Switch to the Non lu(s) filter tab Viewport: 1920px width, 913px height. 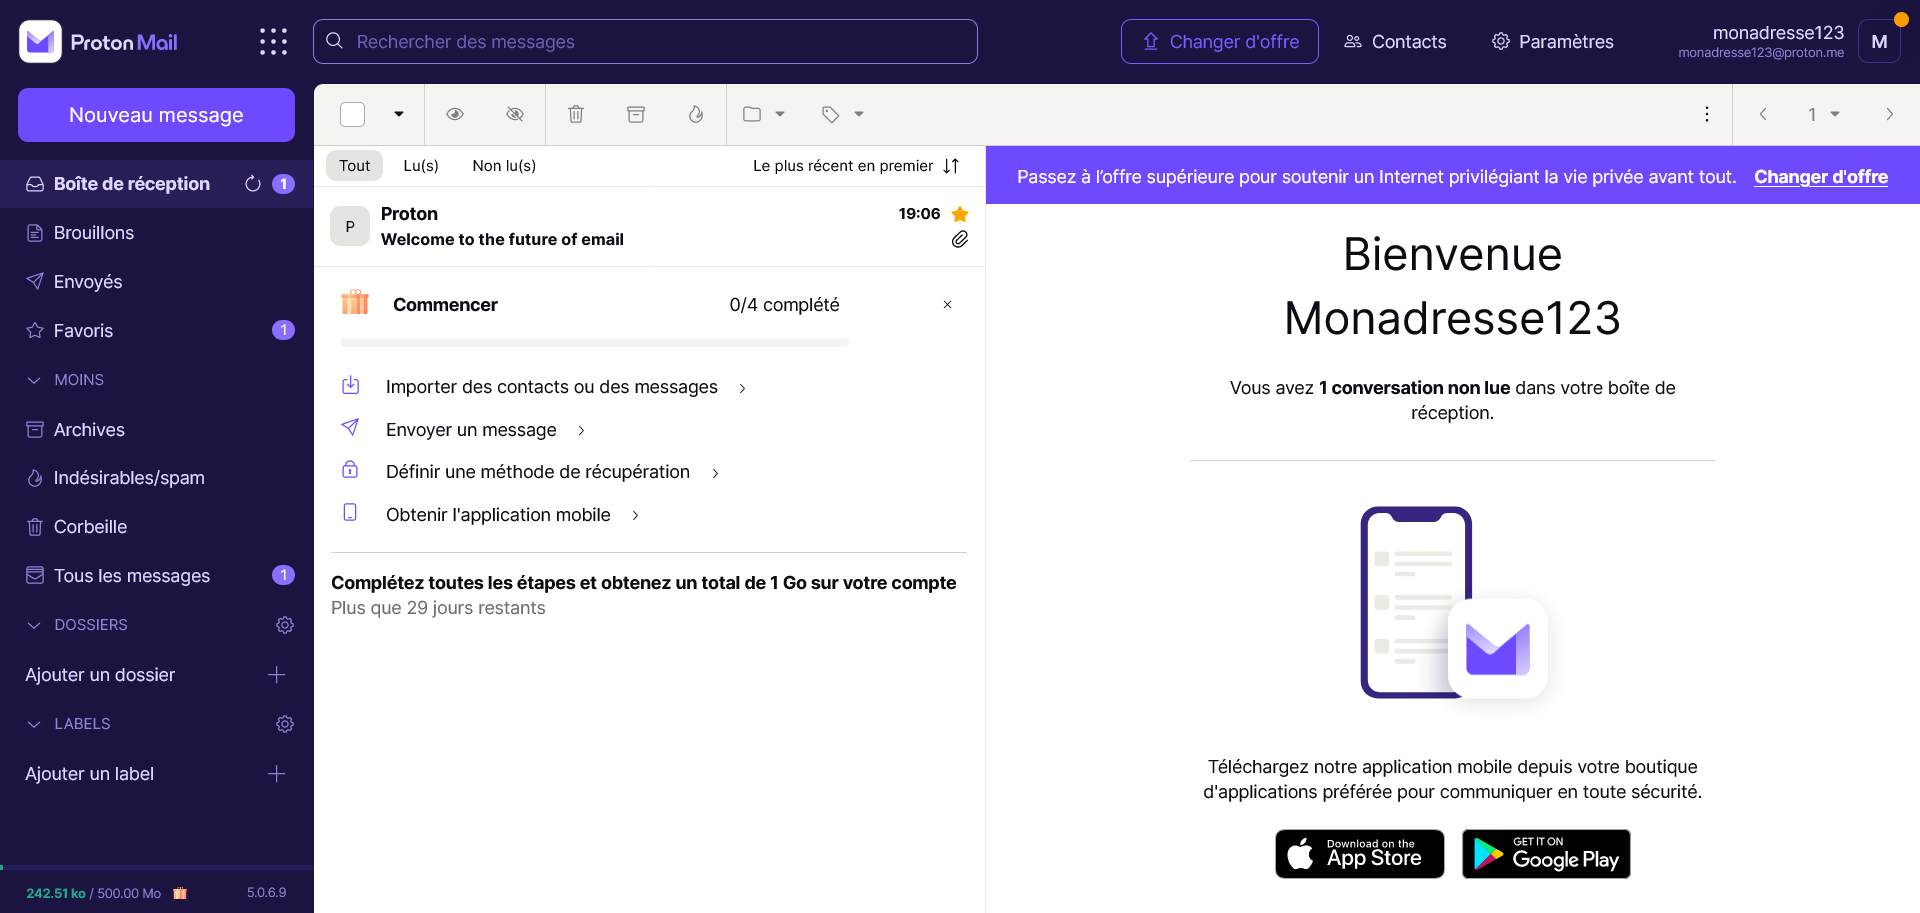pos(504,166)
